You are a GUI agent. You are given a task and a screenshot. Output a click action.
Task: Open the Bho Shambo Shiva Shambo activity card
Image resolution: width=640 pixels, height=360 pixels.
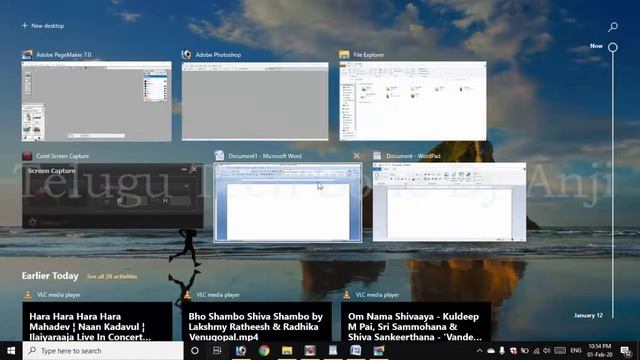coord(256,322)
